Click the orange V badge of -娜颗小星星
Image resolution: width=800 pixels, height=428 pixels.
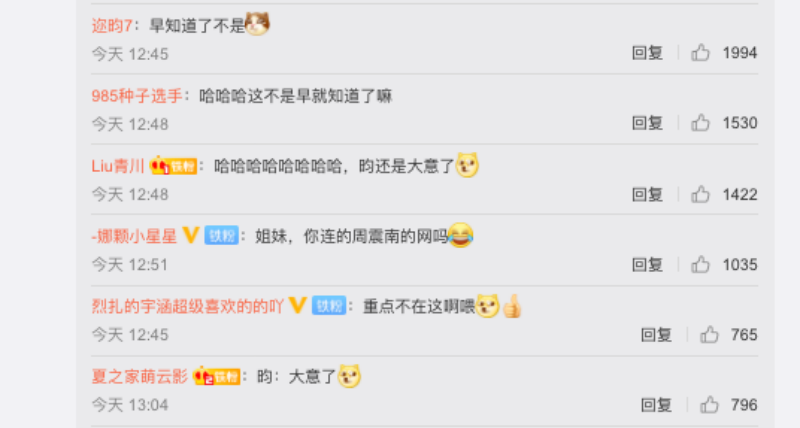pos(191,235)
